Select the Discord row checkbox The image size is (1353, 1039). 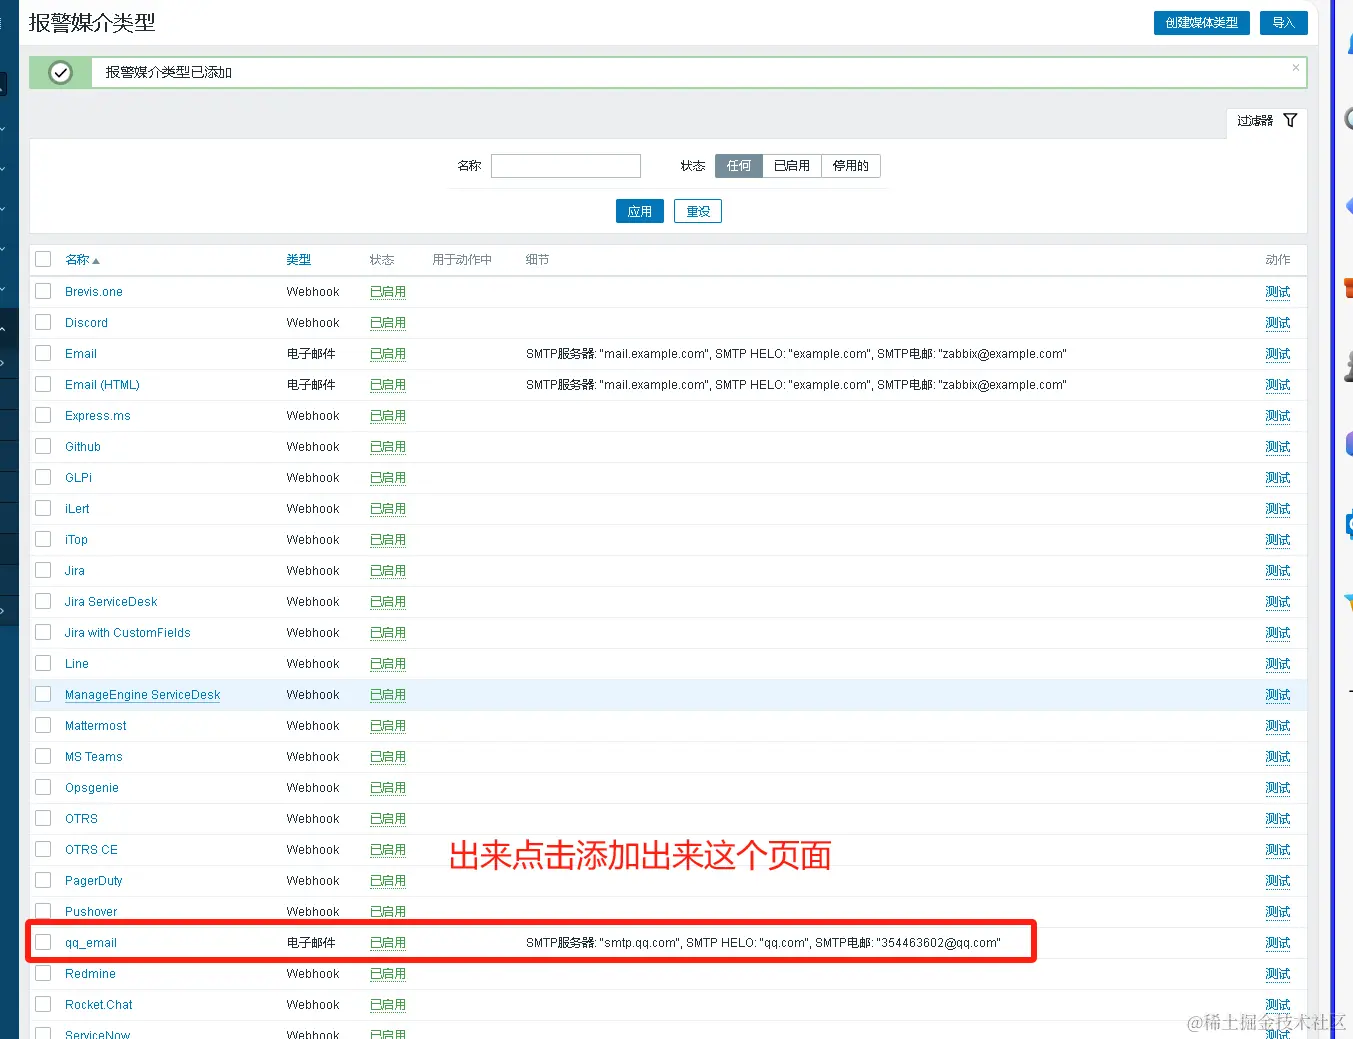pos(43,322)
